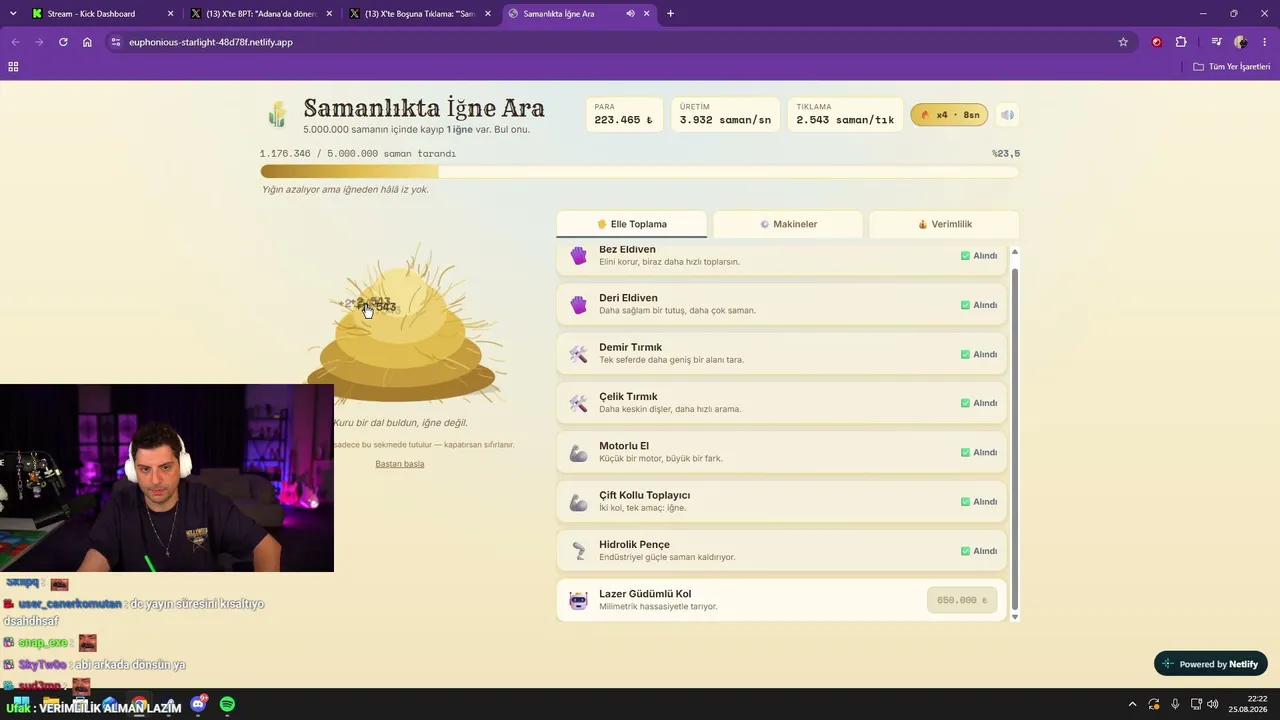This screenshot has height=720, width=1280.
Task: Click the Baştan başla restart link
Action: click(x=400, y=464)
